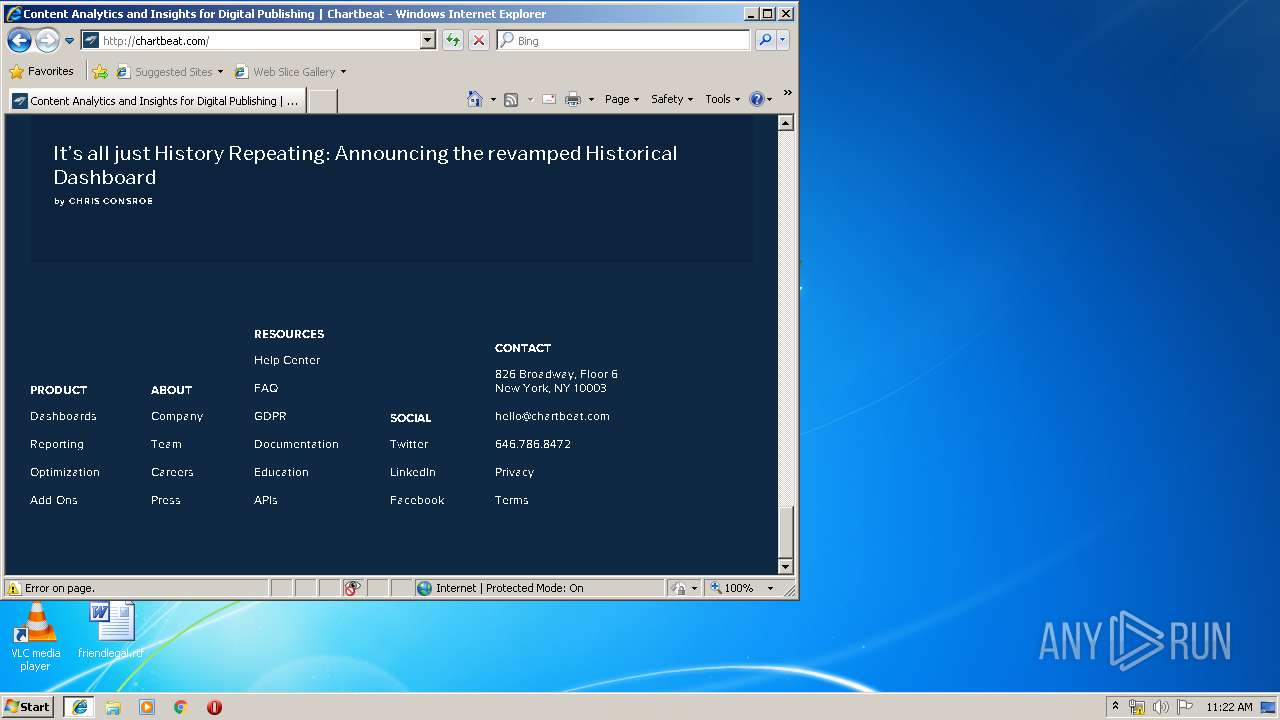Click the popup blocker status icon
The width and height of the screenshot is (1280, 720).
(352, 588)
